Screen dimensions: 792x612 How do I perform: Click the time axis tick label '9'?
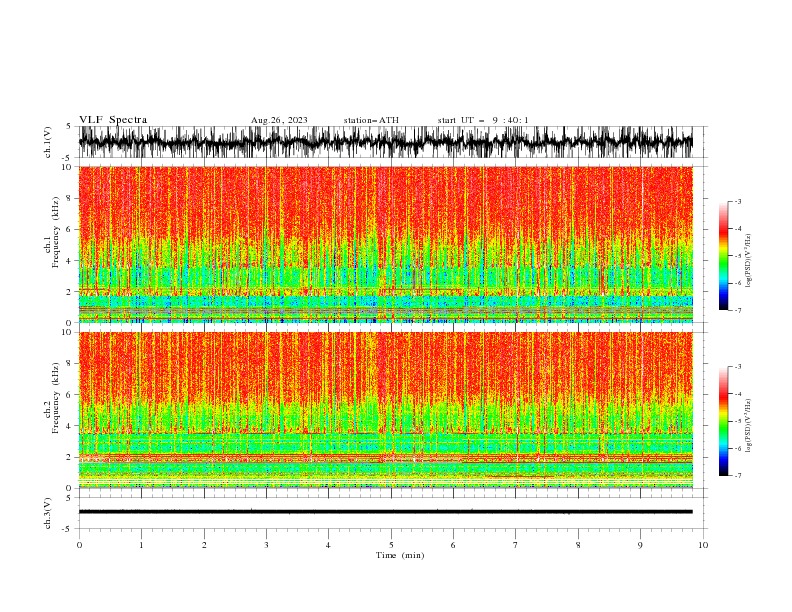640,545
